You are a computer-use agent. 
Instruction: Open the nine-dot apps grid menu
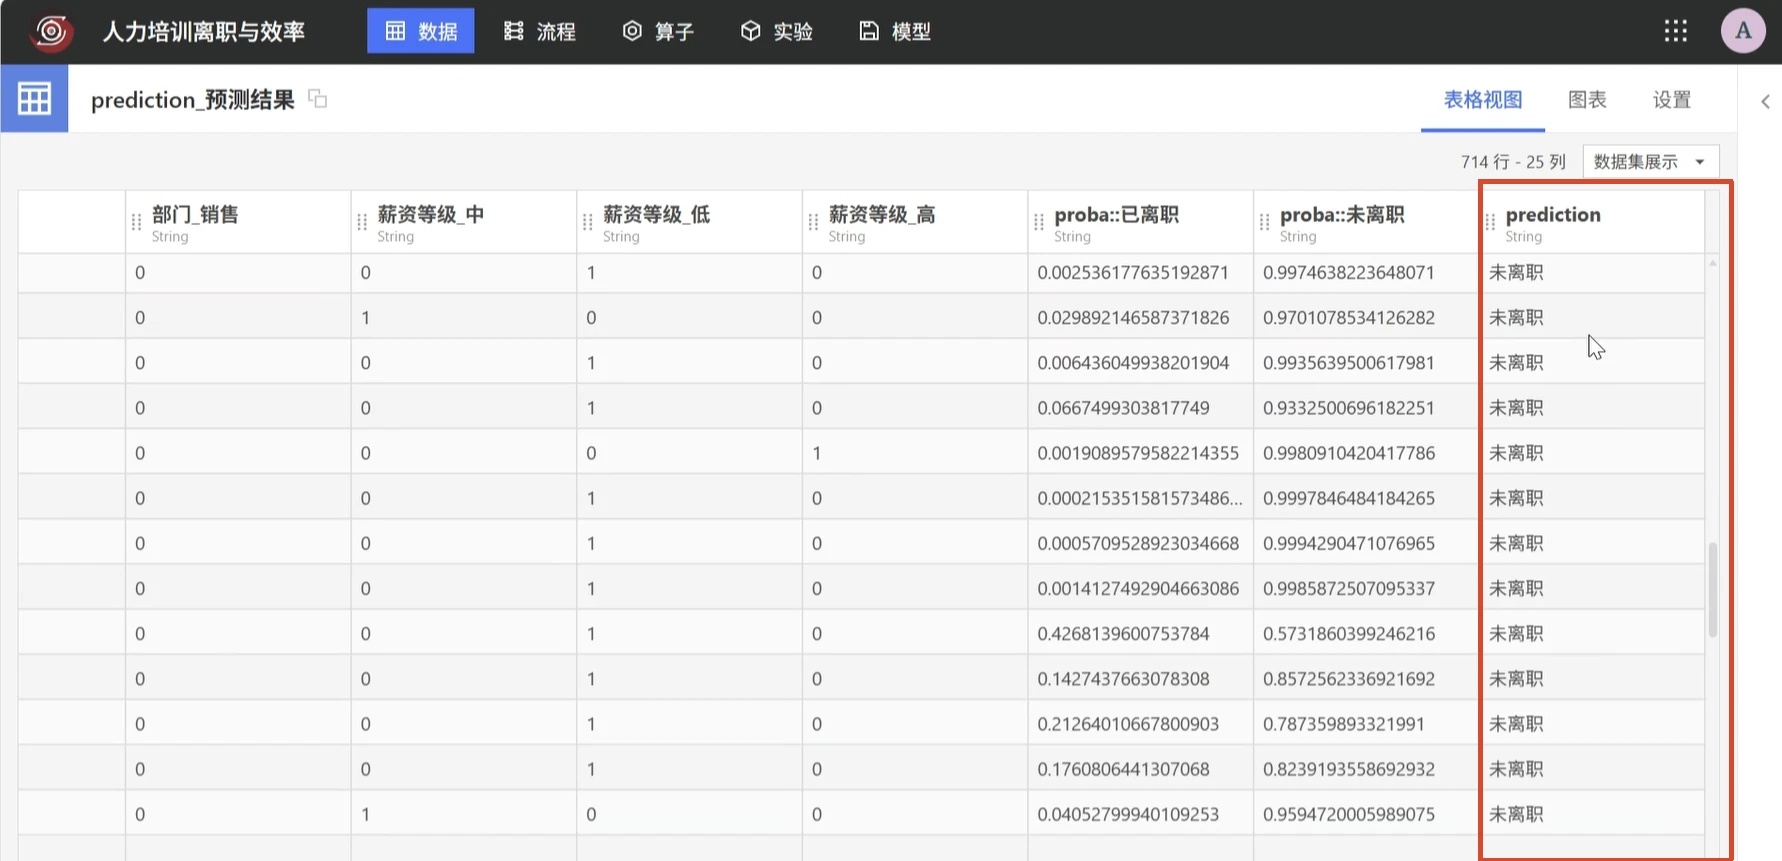coord(1676,31)
